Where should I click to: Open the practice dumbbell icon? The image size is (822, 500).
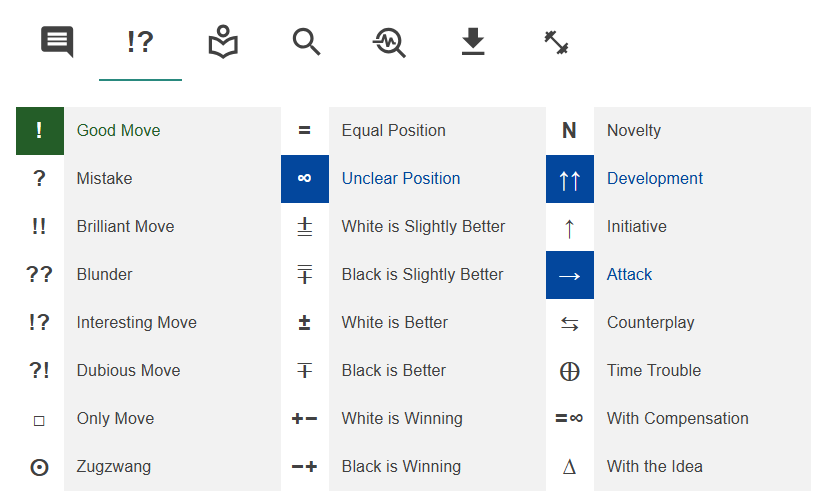pos(556,42)
